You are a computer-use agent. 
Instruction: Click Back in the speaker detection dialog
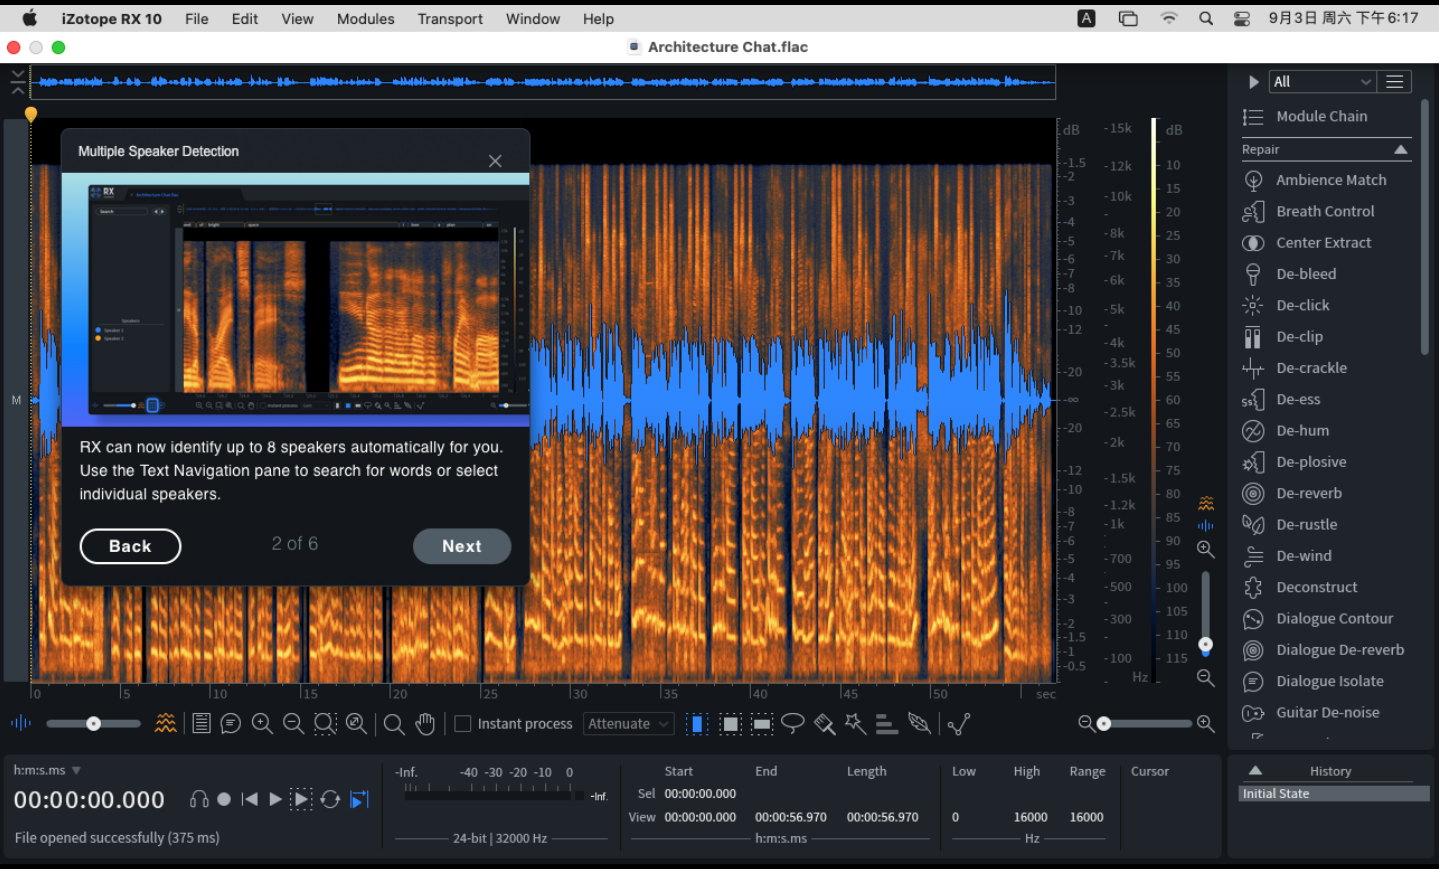coord(130,546)
